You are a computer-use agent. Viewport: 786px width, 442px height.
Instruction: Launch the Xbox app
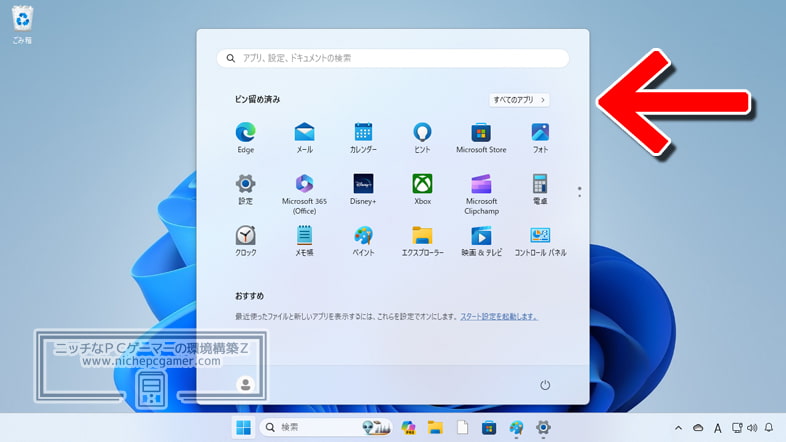[x=422, y=189]
